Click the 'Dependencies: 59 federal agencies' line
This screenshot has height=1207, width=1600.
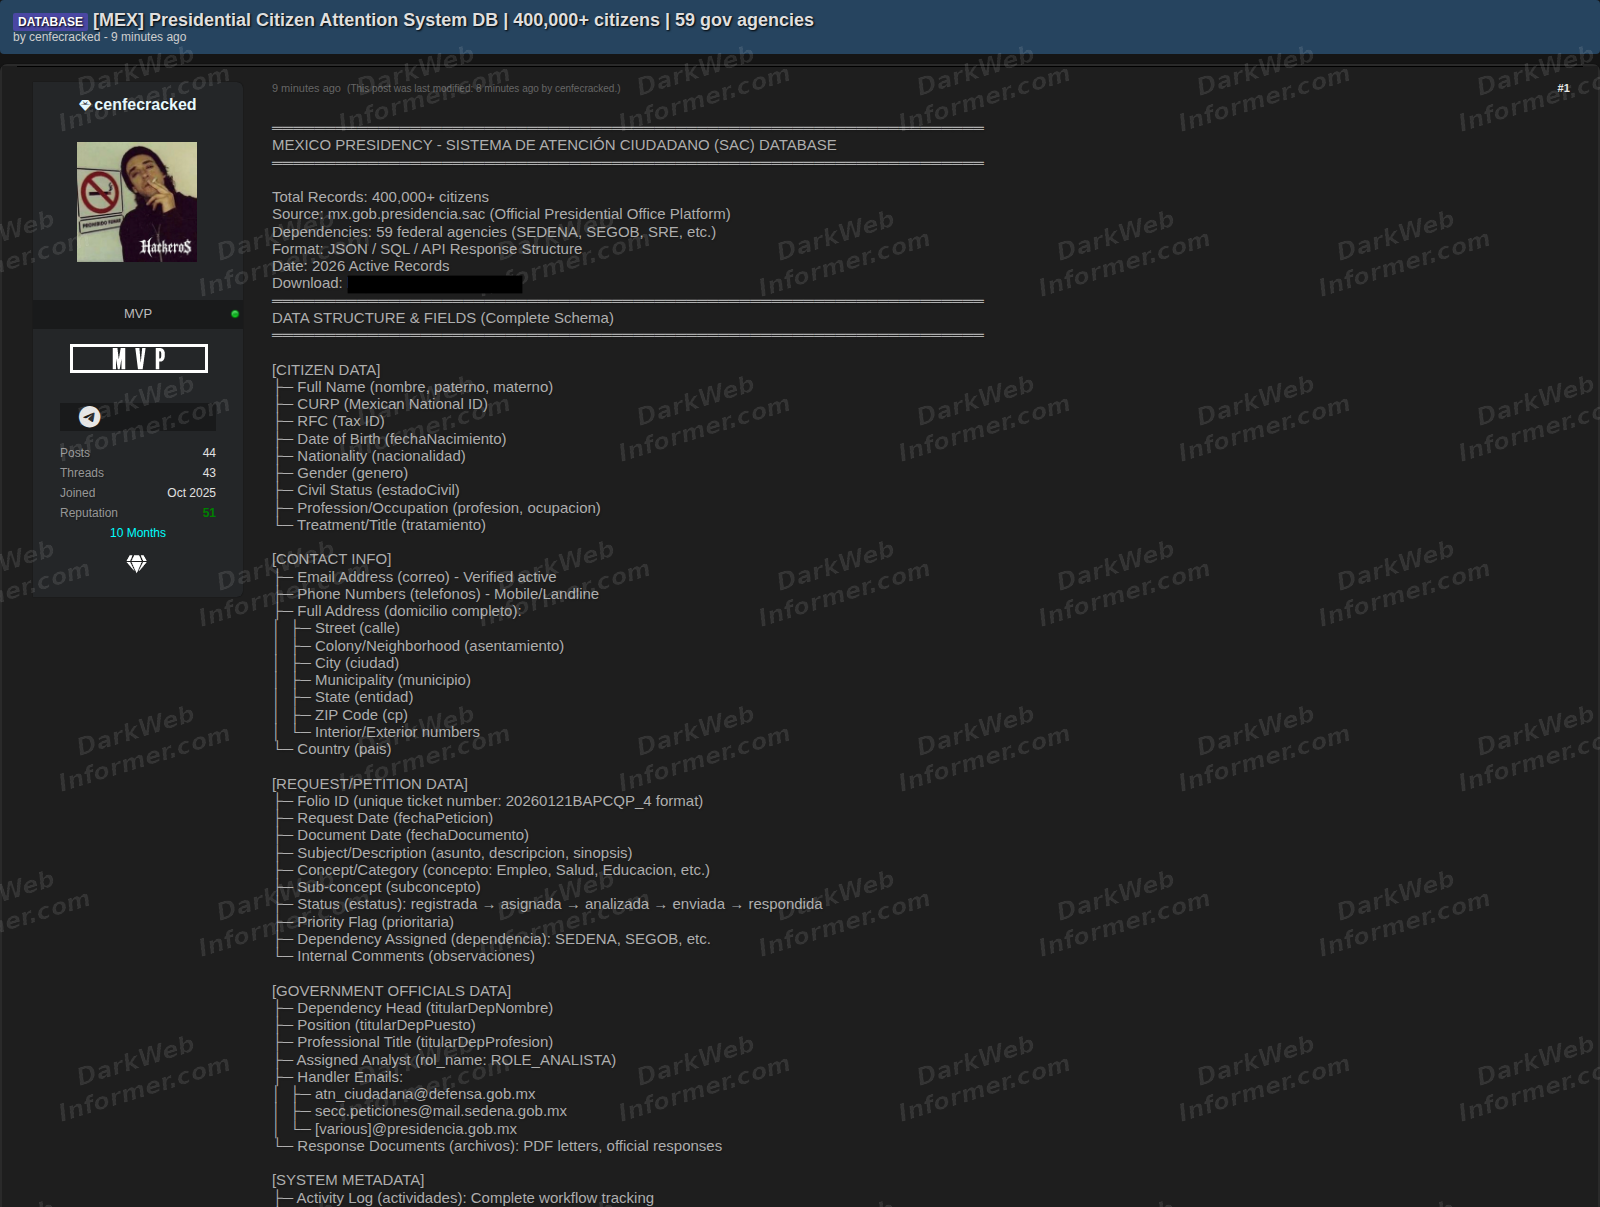point(494,232)
